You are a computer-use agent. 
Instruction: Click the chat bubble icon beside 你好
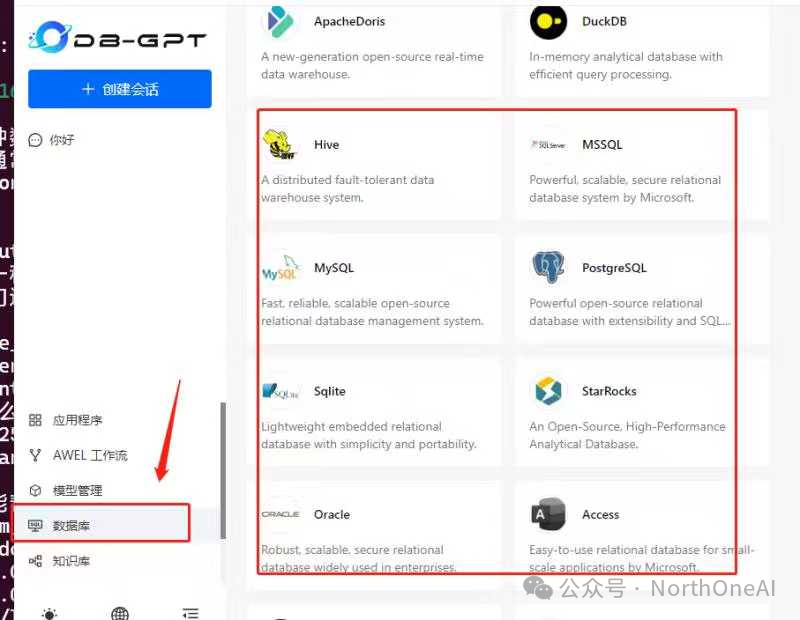pyautogui.click(x=35, y=140)
